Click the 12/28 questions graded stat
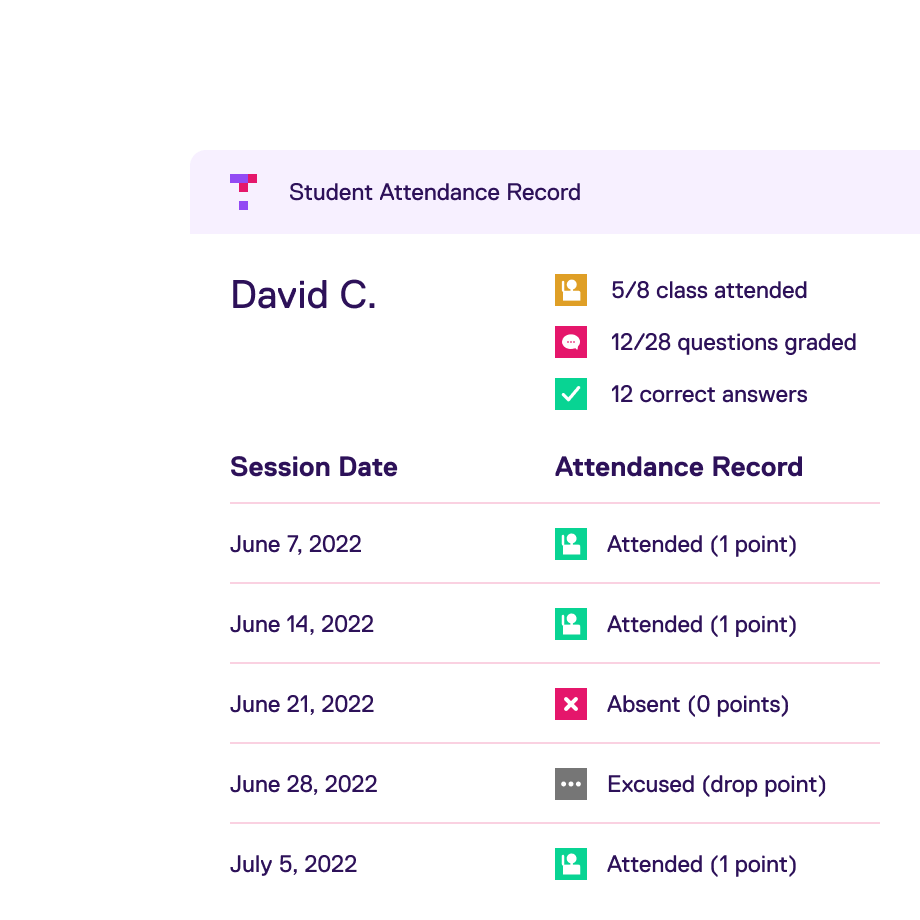The height and width of the screenshot is (920, 920). pyautogui.click(x=734, y=342)
